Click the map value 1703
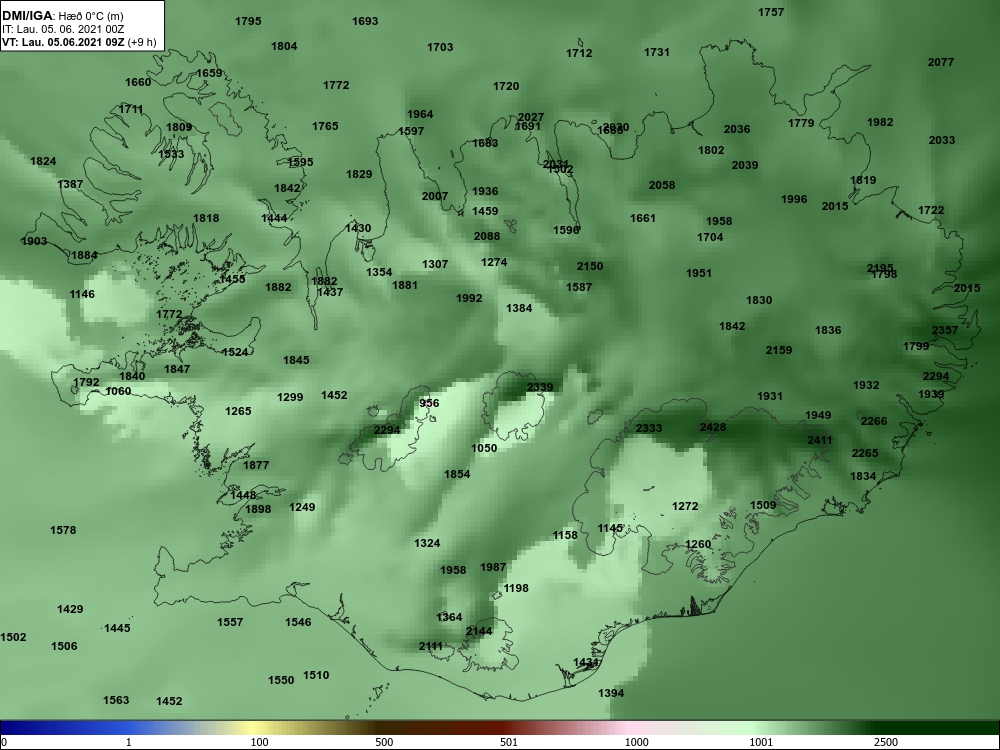 coord(440,47)
